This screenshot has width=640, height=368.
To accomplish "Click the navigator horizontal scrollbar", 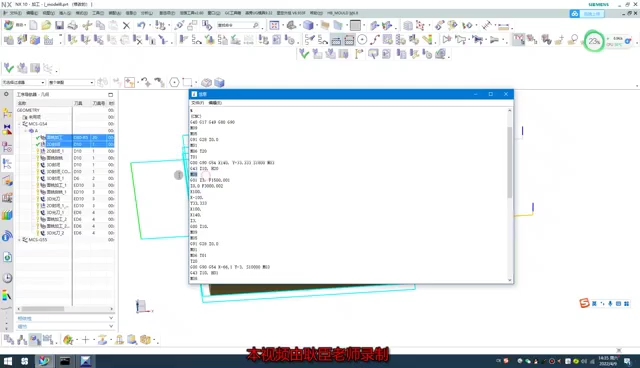I will coord(65,309).
